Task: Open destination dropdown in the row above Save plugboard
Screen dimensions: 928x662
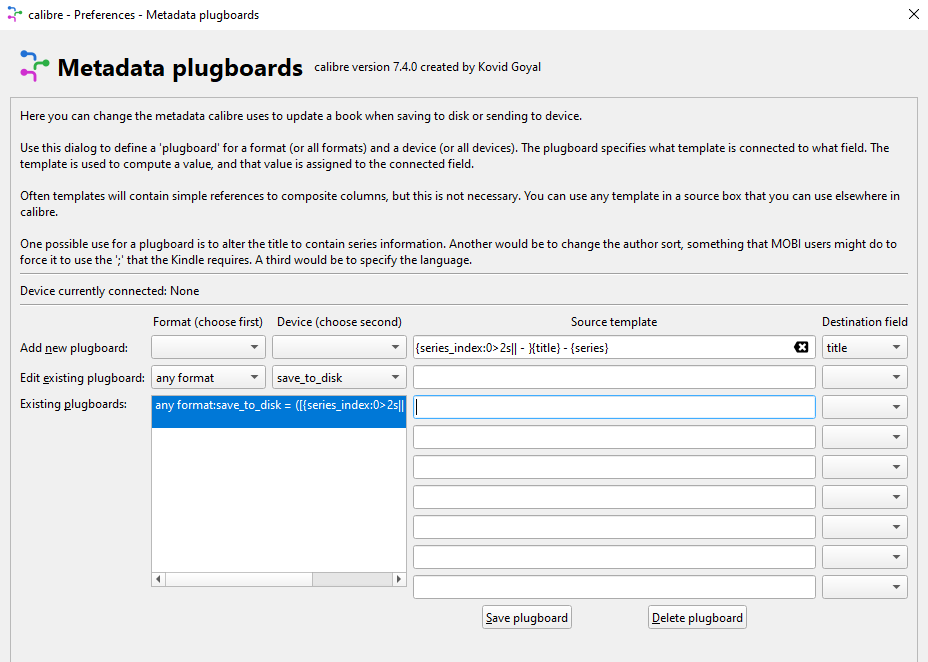Action: pyautogui.click(x=864, y=587)
